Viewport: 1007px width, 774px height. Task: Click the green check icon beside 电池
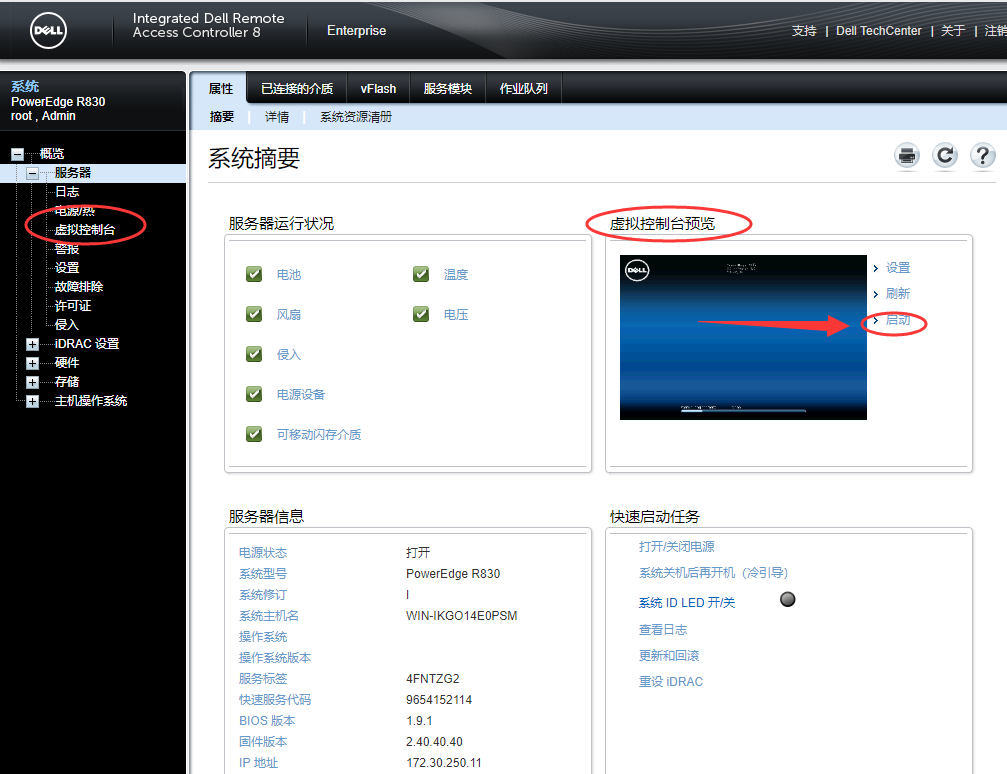pos(254,274)
